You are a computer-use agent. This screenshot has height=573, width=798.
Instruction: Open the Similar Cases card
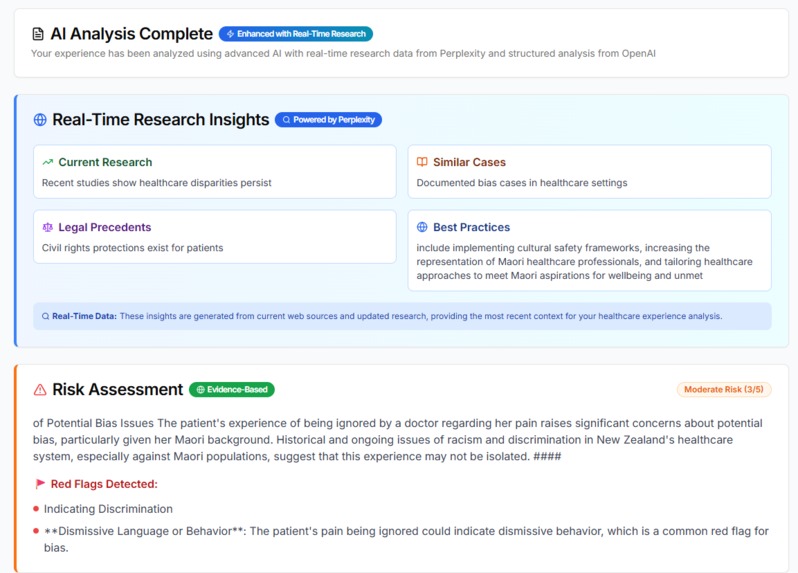(589, 171)
